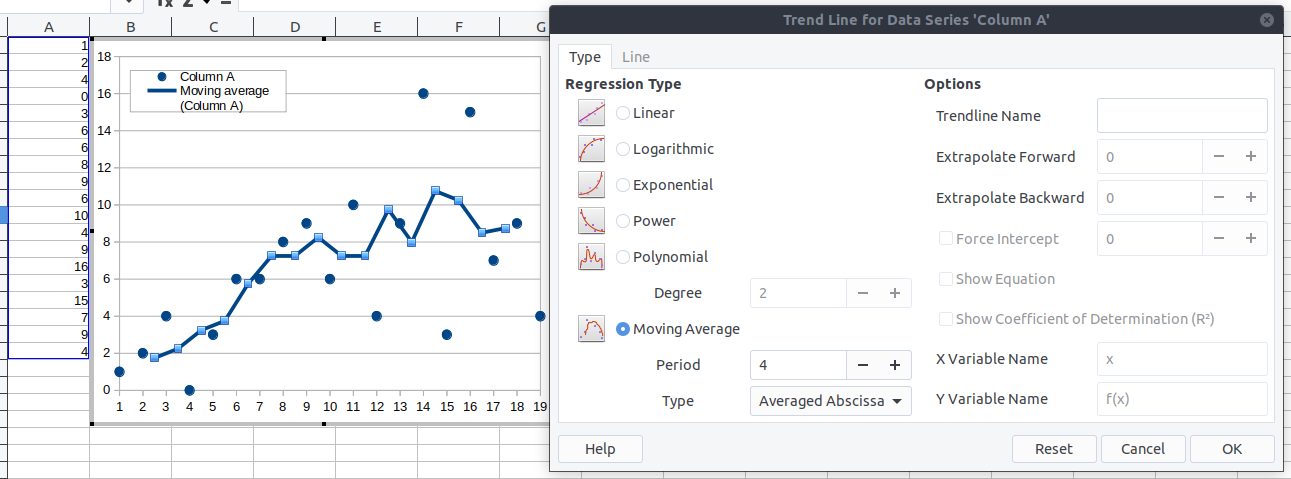Select the Polynomial radio button
The height and width of the screenshot is (479, 1291).
623,257
